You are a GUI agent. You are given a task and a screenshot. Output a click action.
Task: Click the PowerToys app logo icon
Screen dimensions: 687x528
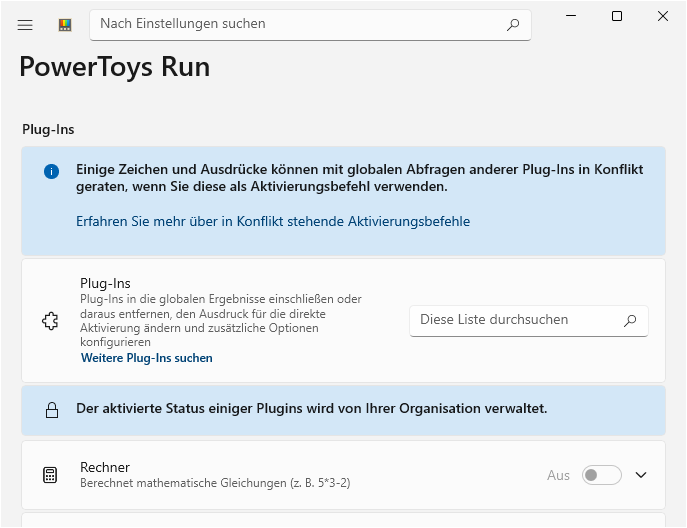[x=65, y=25]
